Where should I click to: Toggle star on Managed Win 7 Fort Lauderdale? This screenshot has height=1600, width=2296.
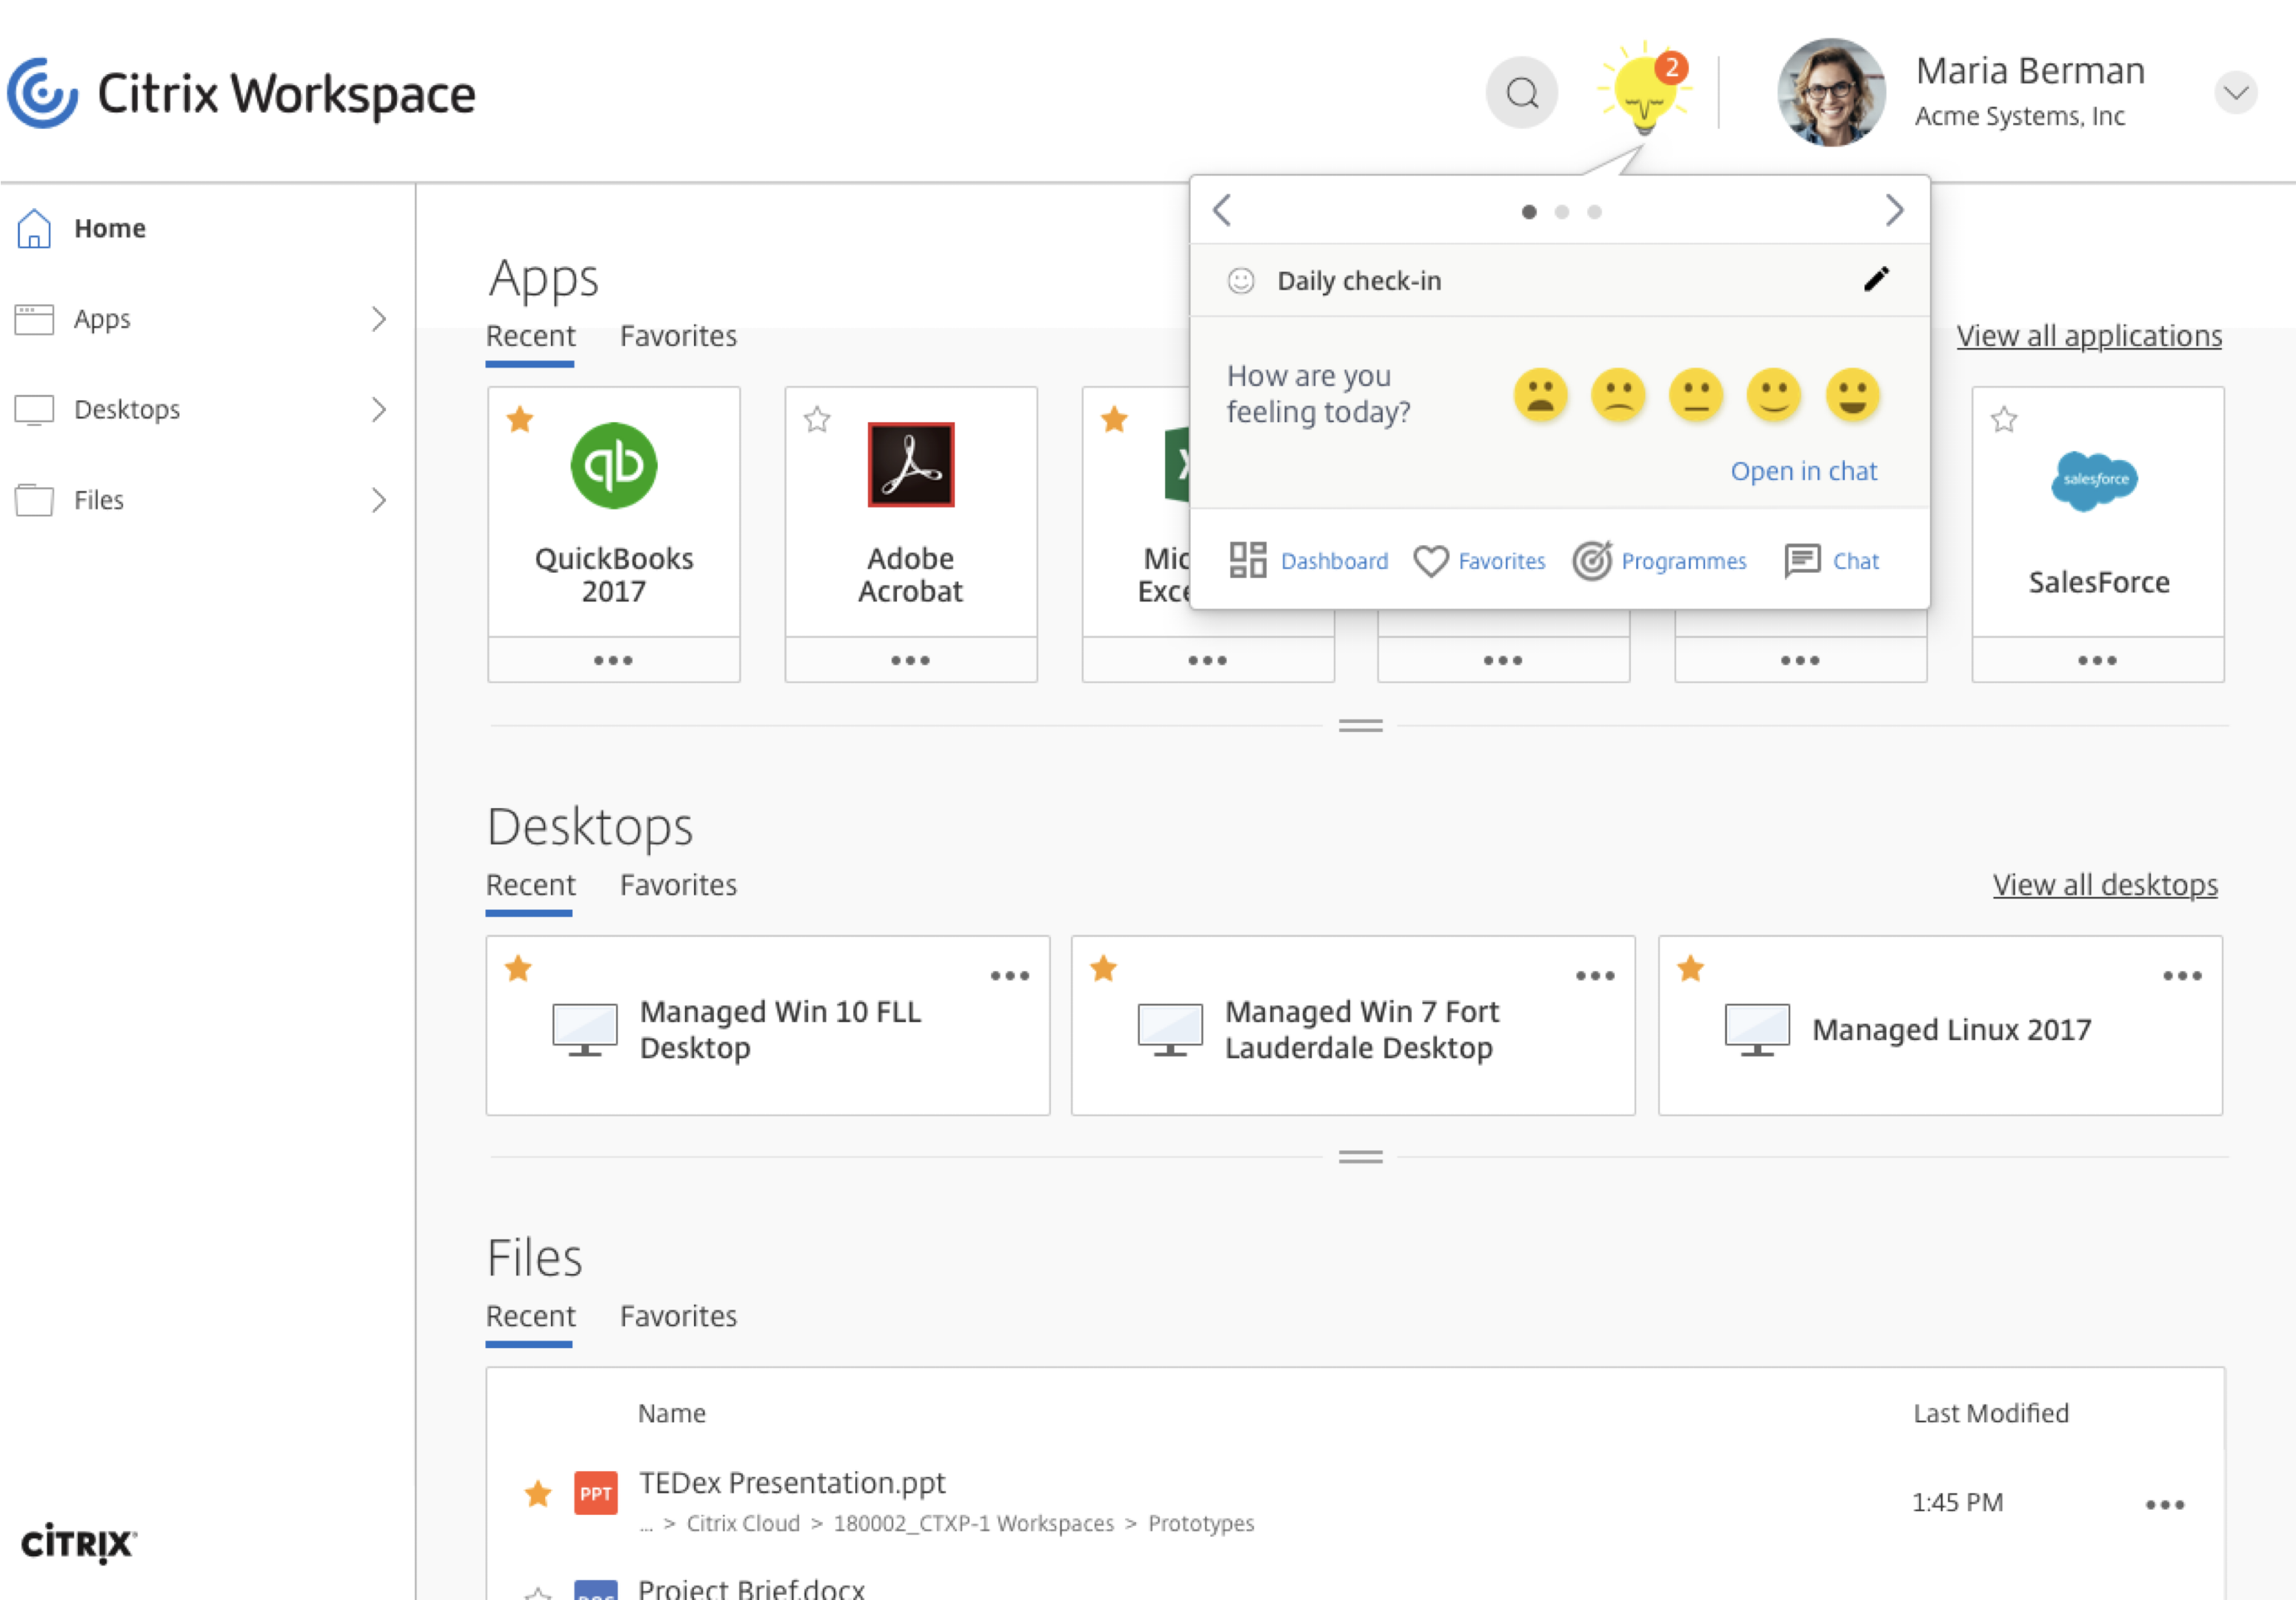point(1103,968)
